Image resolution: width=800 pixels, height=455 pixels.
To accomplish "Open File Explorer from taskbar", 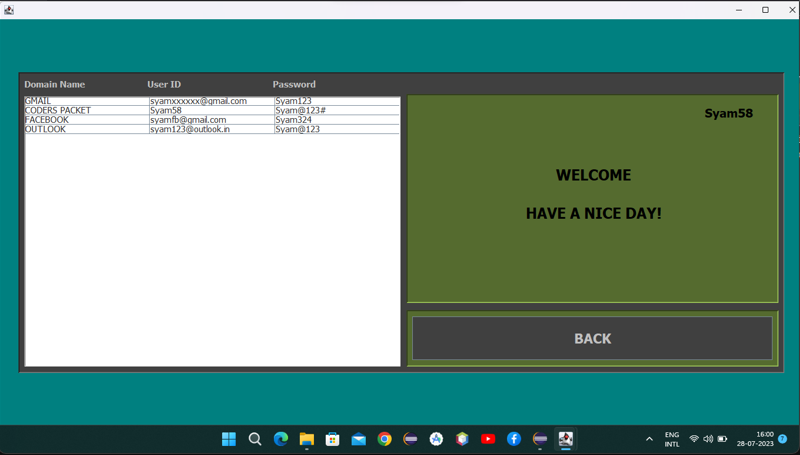I will tap(307, 439).
